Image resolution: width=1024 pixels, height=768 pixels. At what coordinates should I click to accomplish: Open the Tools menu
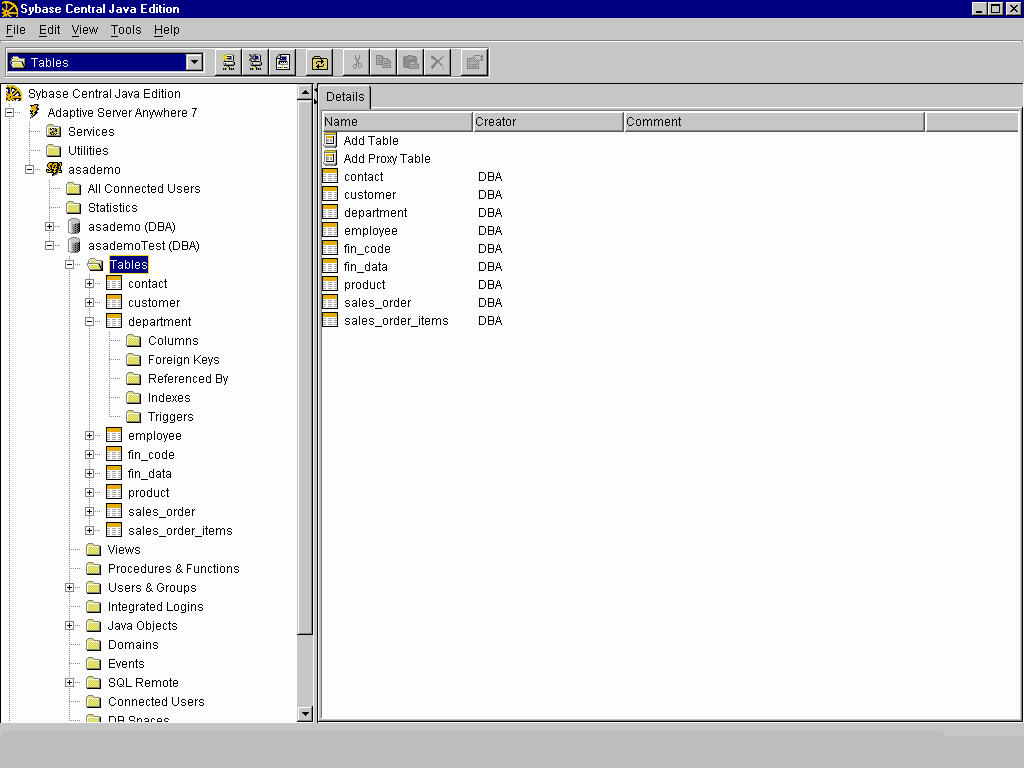click(x=126, y=30)
